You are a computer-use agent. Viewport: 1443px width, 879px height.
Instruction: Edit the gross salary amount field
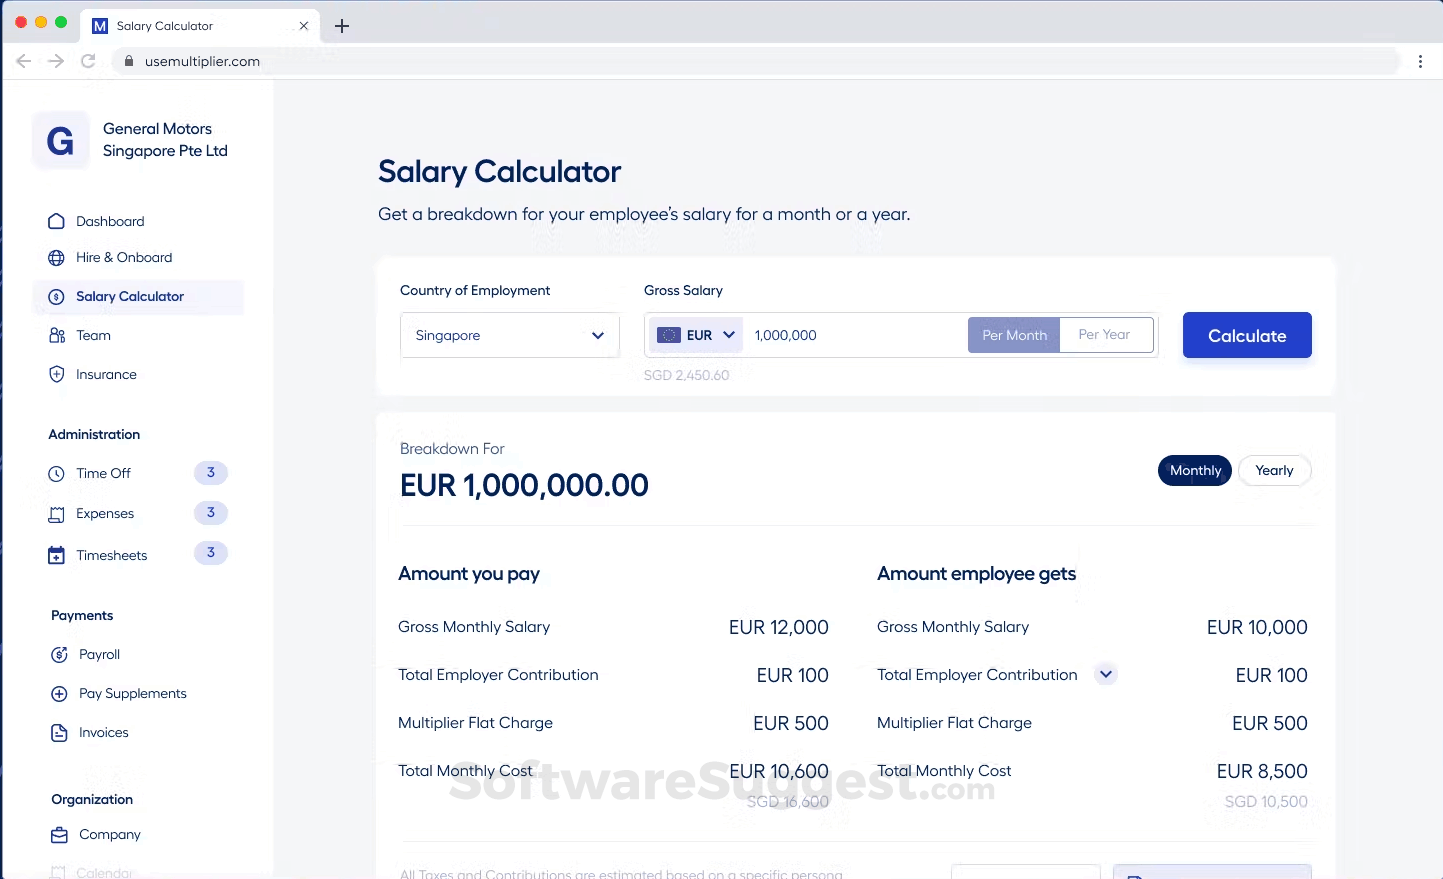coord(850,335)
